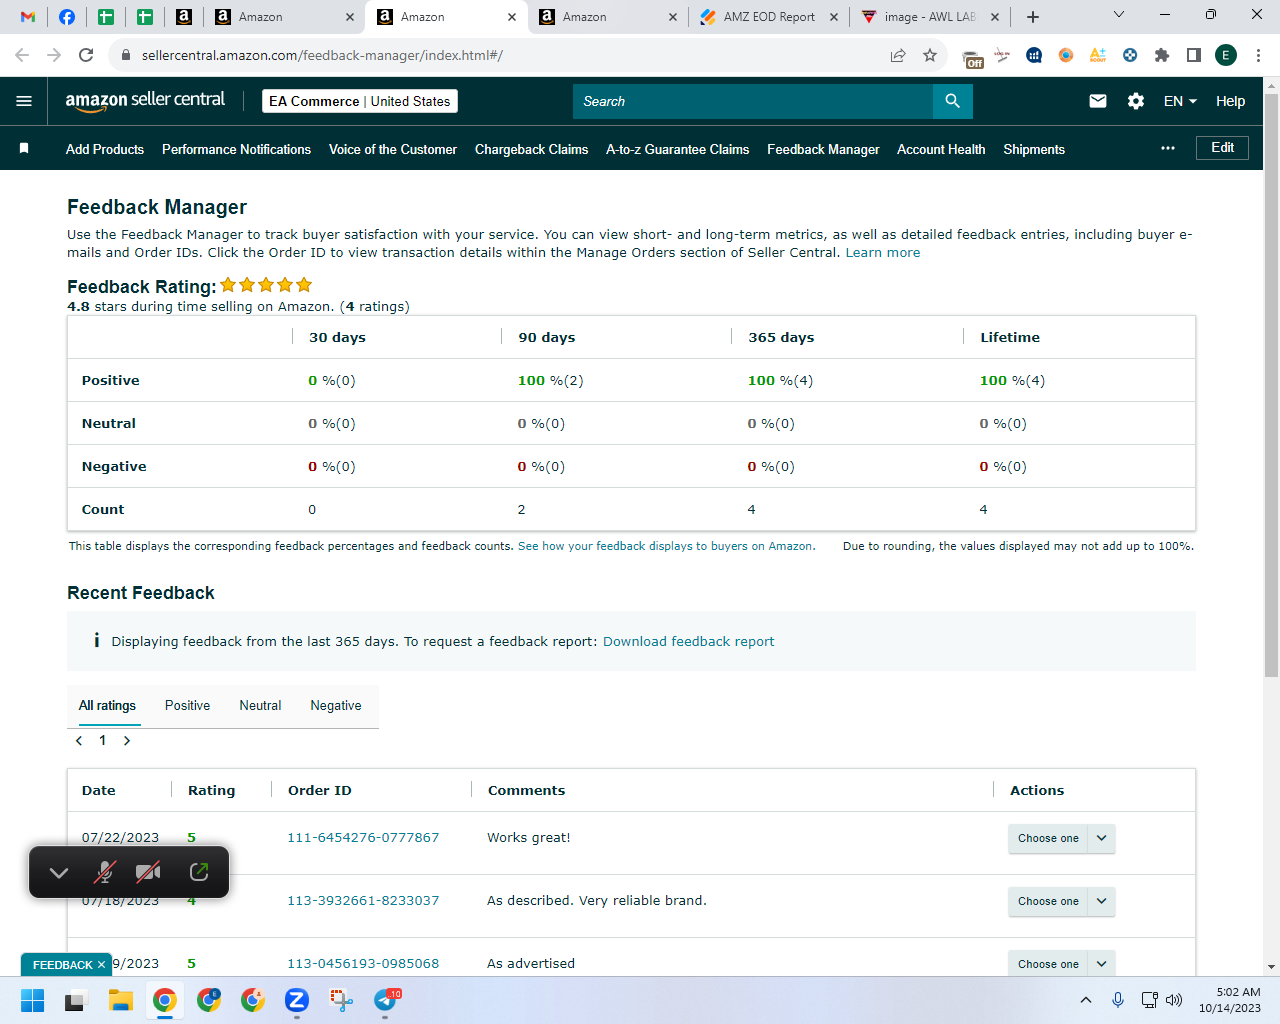Click the browser back arrow
This screenshot has height=1024, width=1280.
[22, 55]
